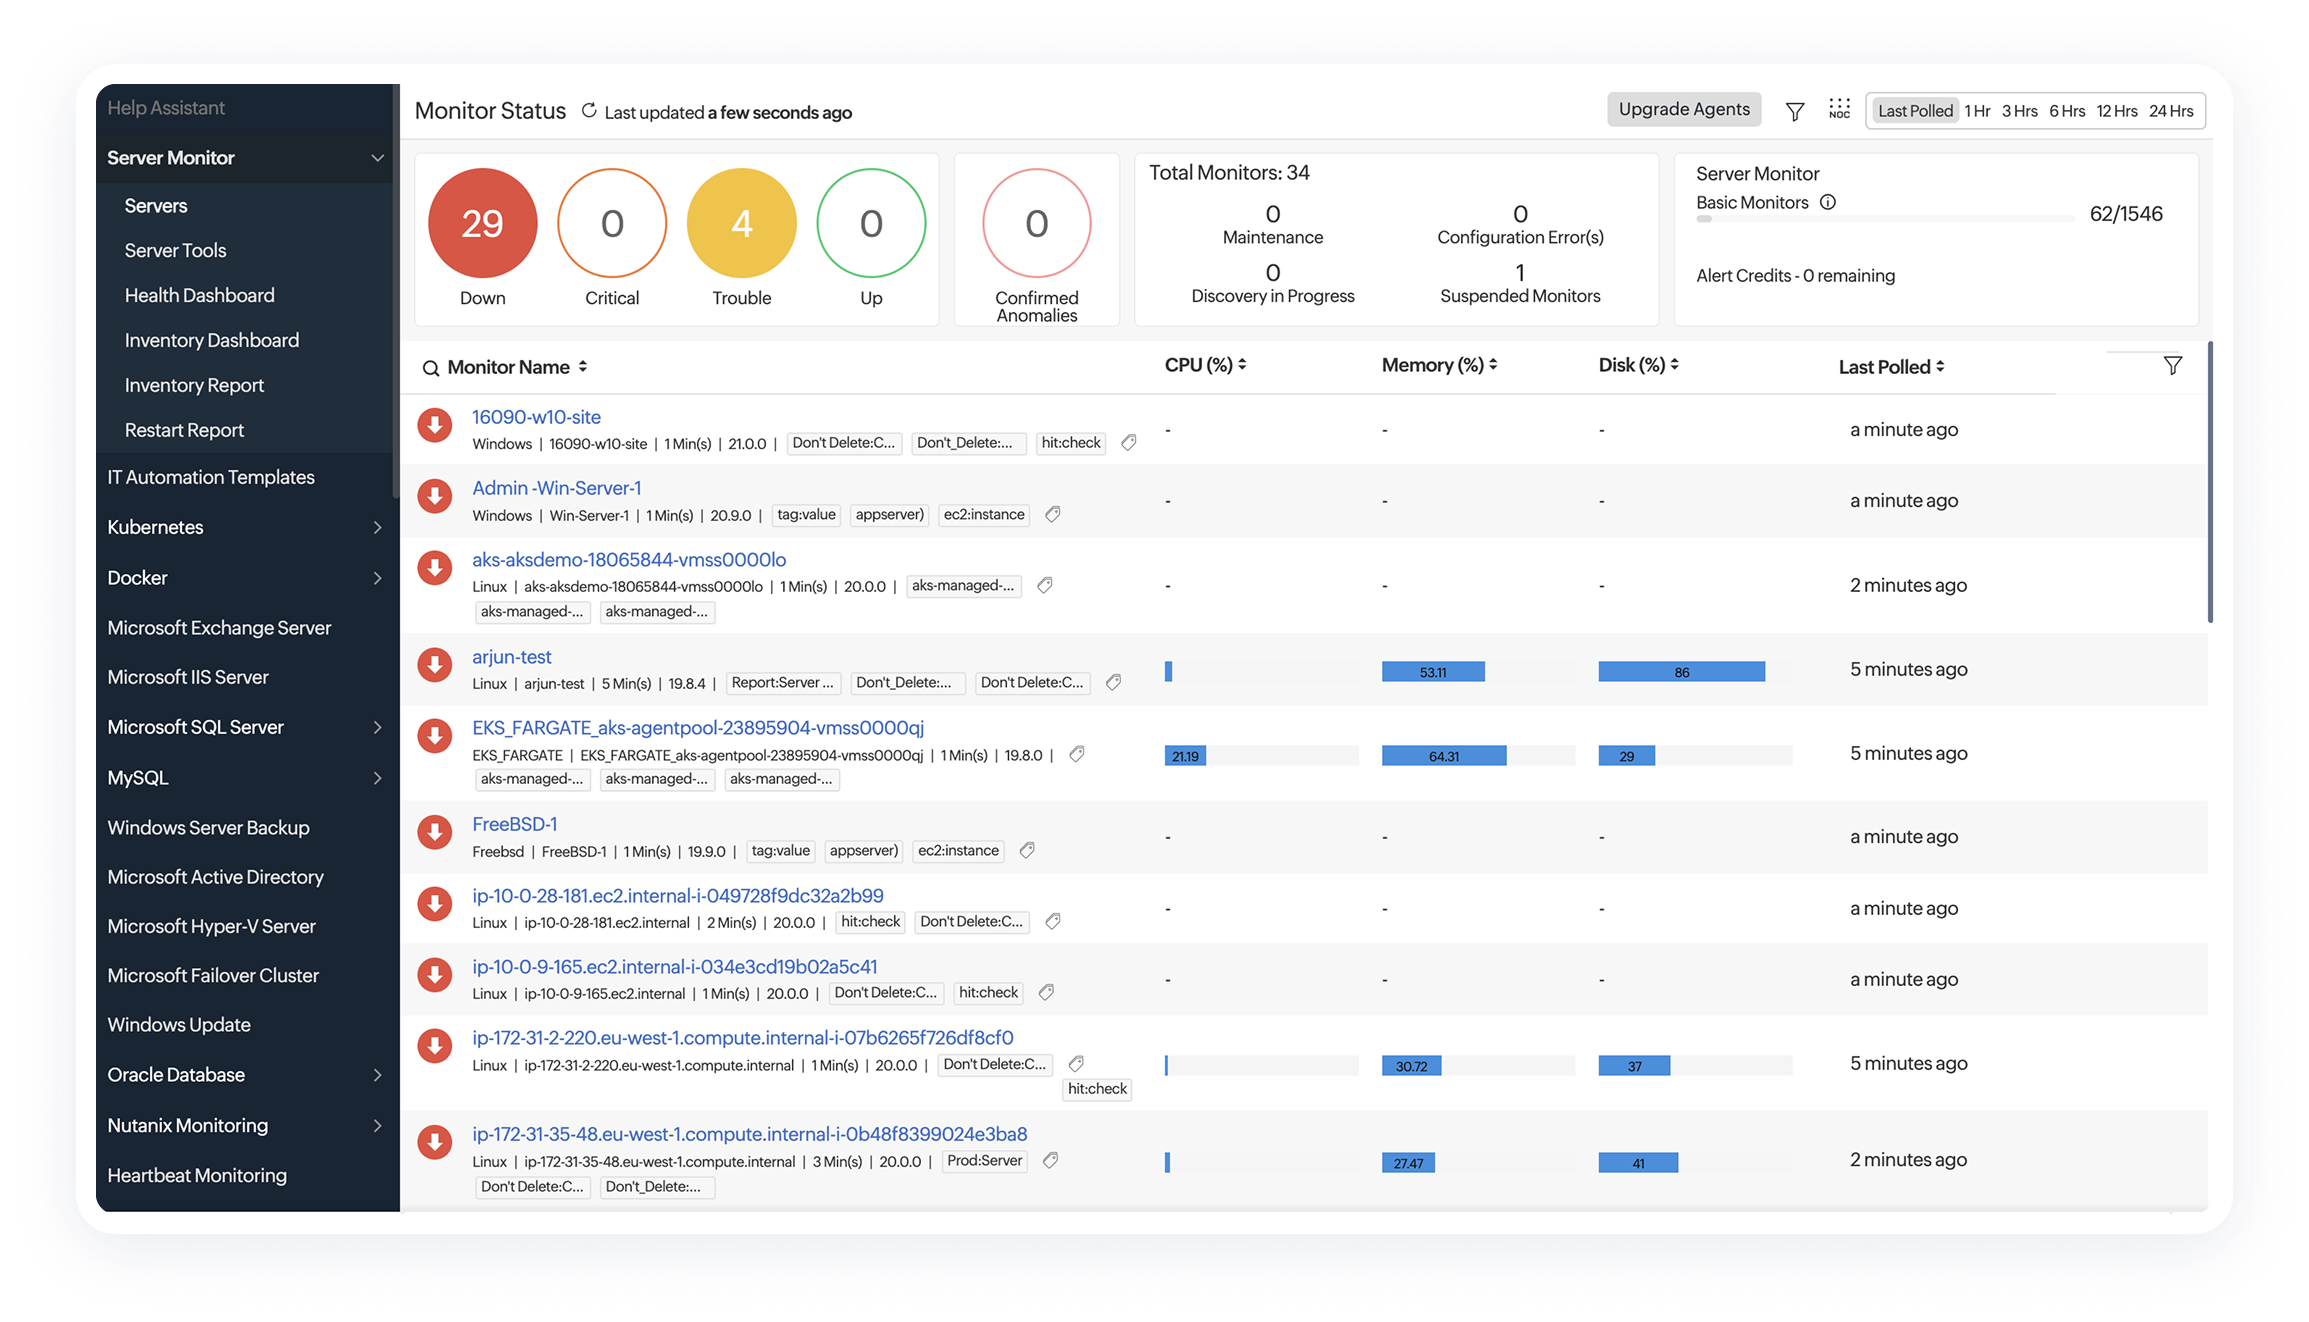Switch to NOC view grid icon
The height and width of the screenshot is (1322, 2309).
(1839, 109)
